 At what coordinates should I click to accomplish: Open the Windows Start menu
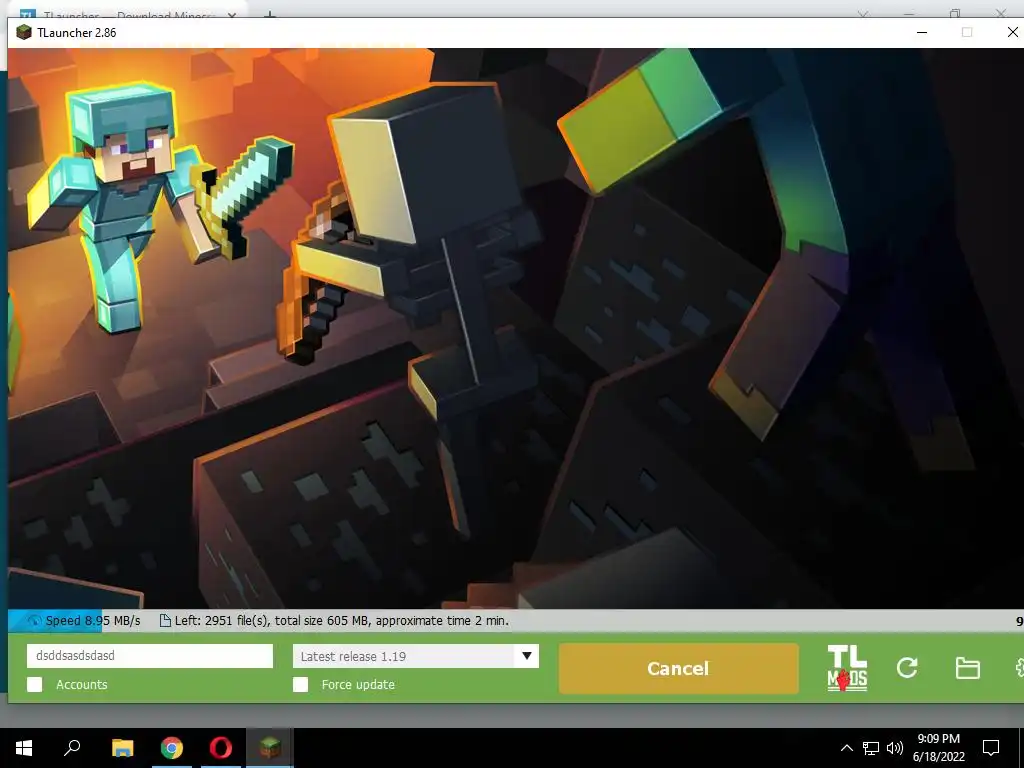click(x=24, y=748)
